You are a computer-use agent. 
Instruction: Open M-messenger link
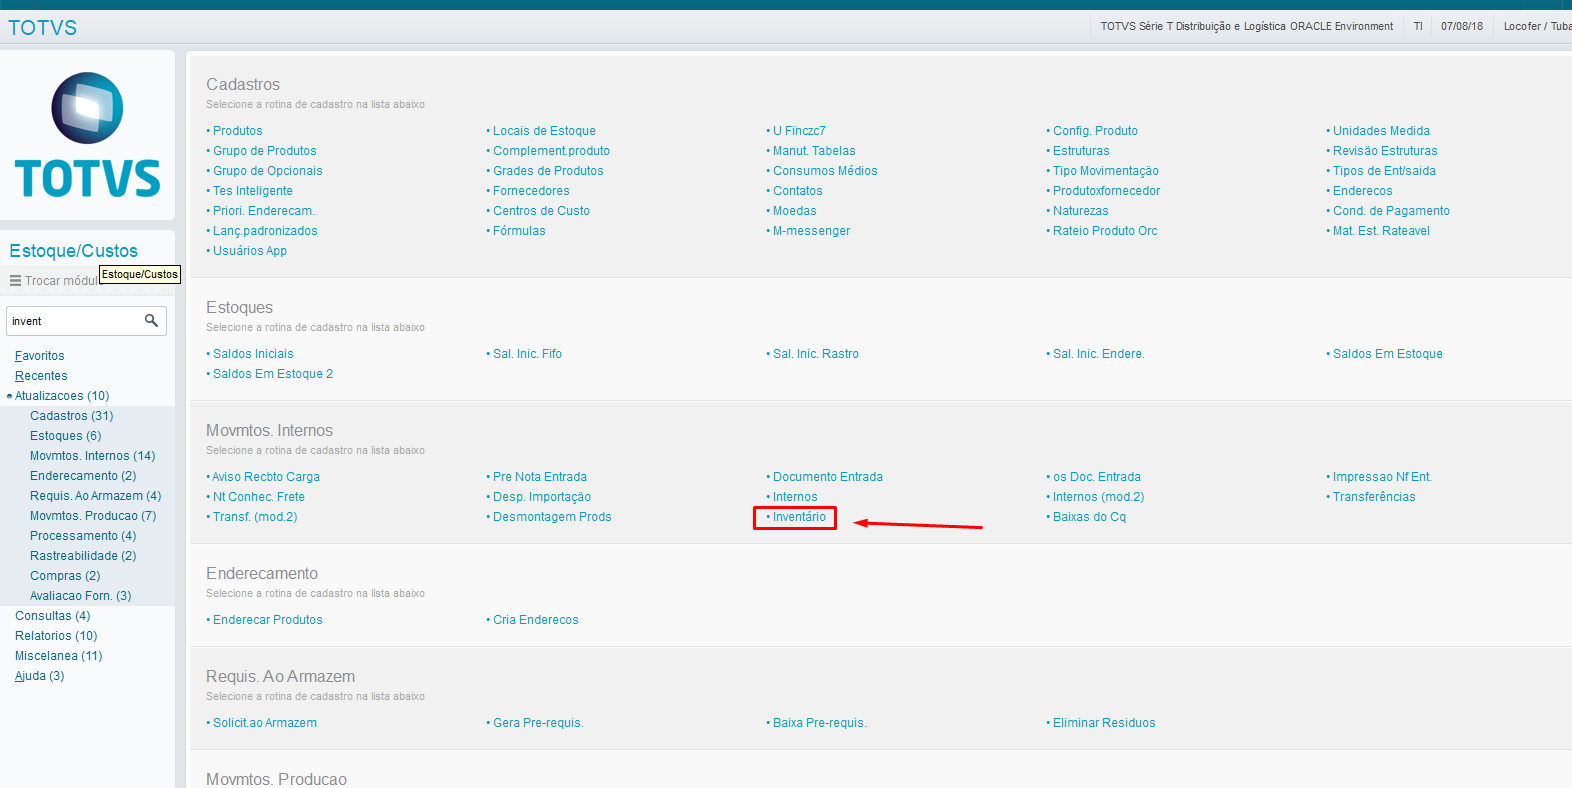click(x=811, y=231)
